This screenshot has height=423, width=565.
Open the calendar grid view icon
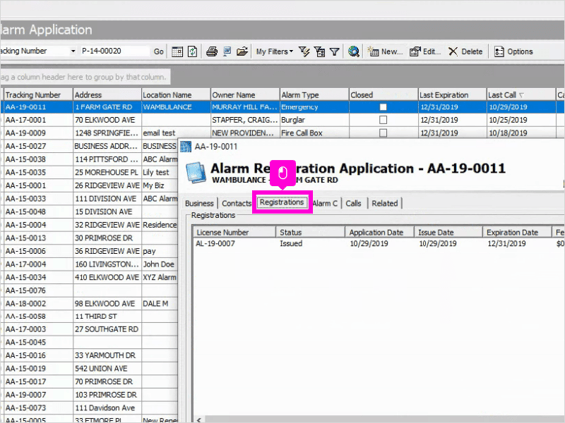point(177,52)
